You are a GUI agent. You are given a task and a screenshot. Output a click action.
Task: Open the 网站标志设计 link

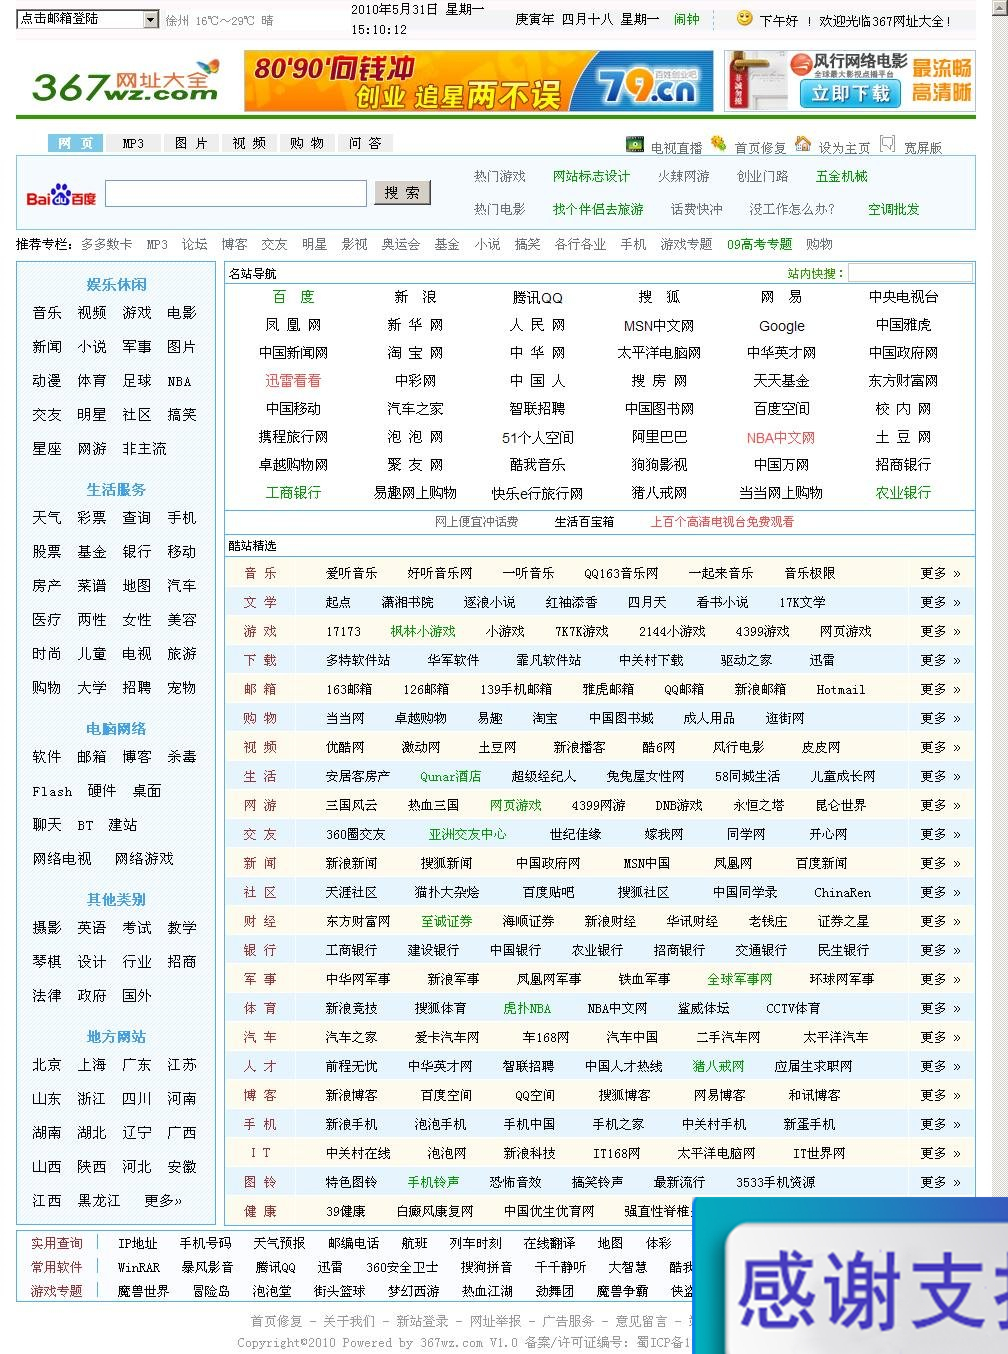point(591,176)
